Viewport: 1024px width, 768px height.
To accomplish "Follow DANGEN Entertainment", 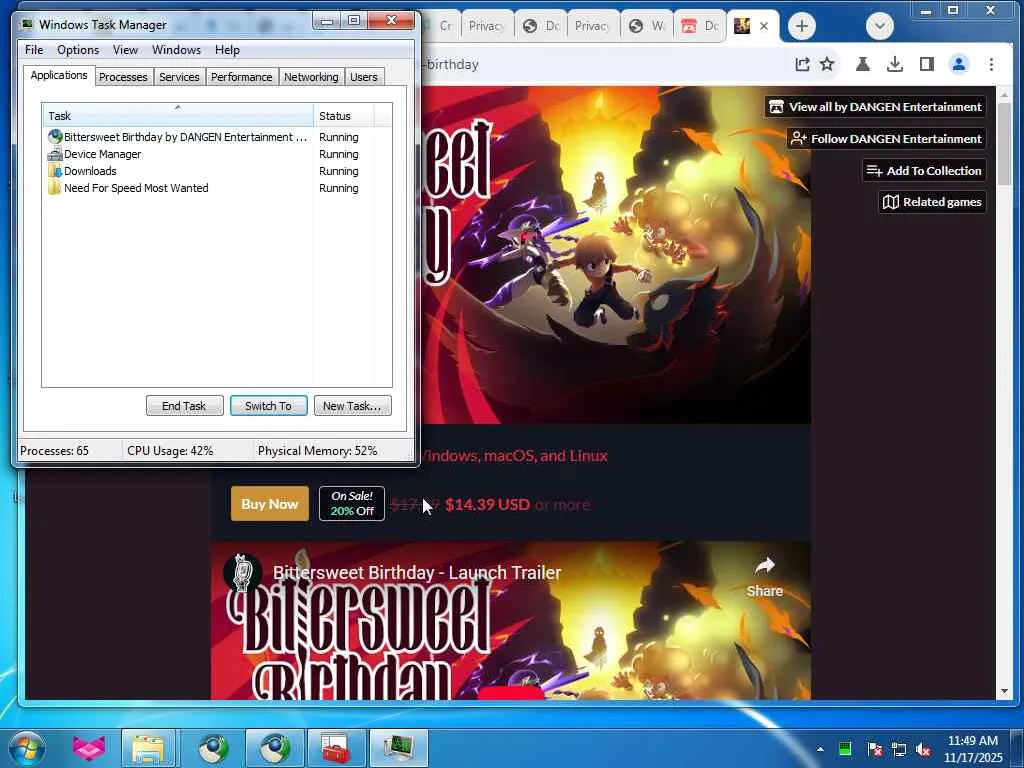I will point(886,138).
